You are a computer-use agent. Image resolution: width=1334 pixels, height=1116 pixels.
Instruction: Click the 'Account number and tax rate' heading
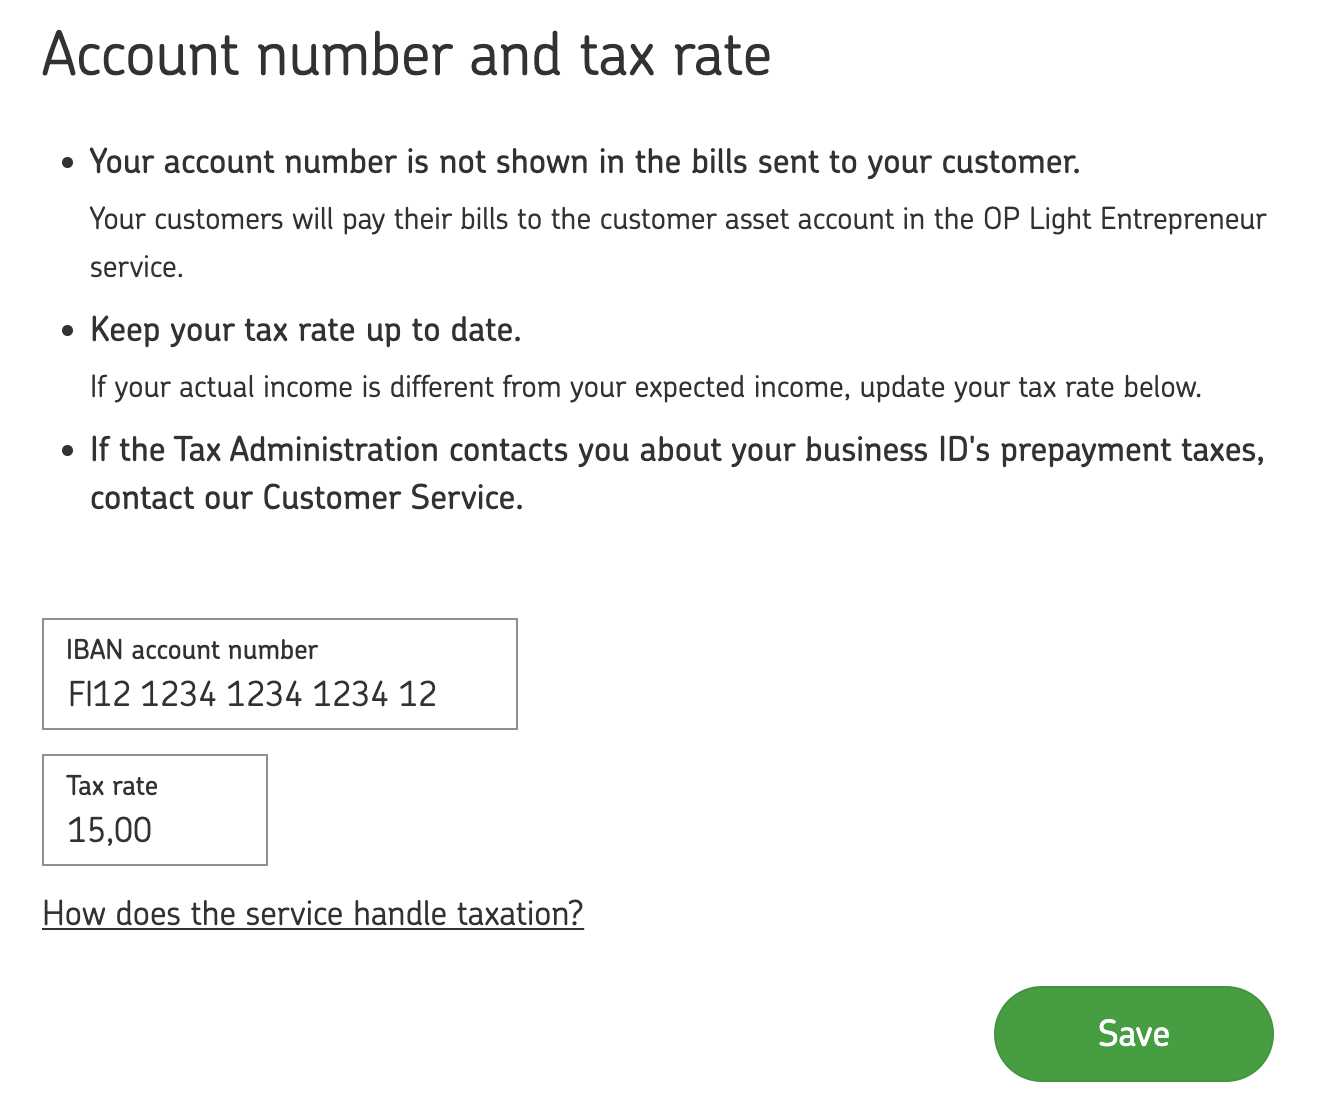pos(405,55)
